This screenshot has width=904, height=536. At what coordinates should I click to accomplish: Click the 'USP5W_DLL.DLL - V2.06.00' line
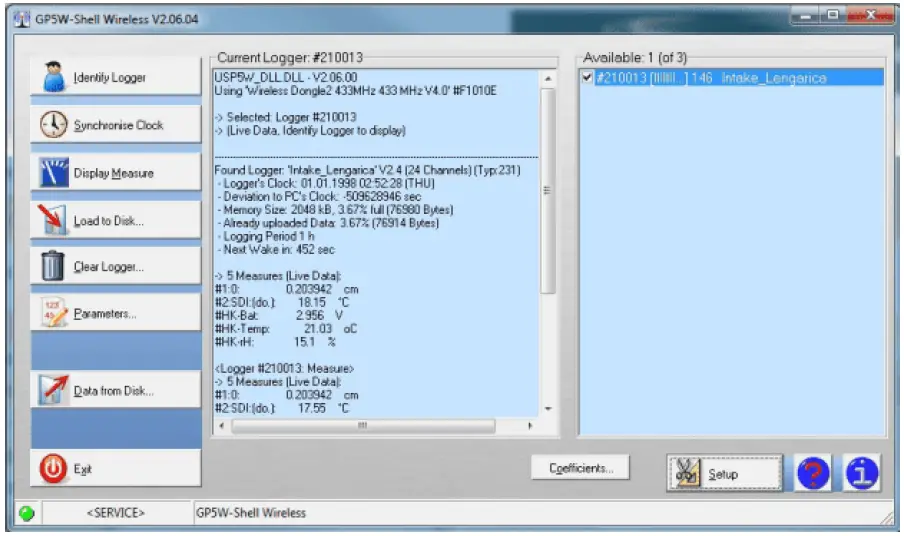tap(286, 77)
